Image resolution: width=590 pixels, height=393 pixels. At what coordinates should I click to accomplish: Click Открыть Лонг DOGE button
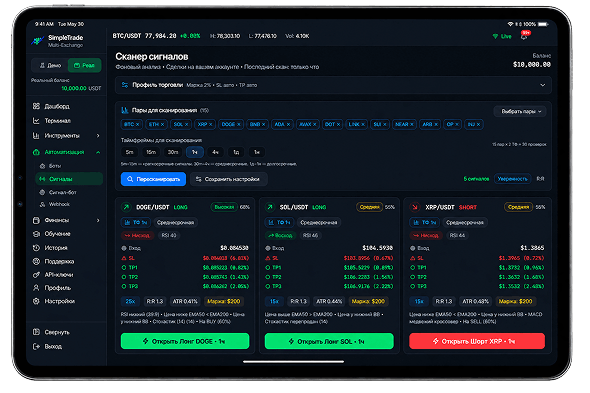(185, 341)
